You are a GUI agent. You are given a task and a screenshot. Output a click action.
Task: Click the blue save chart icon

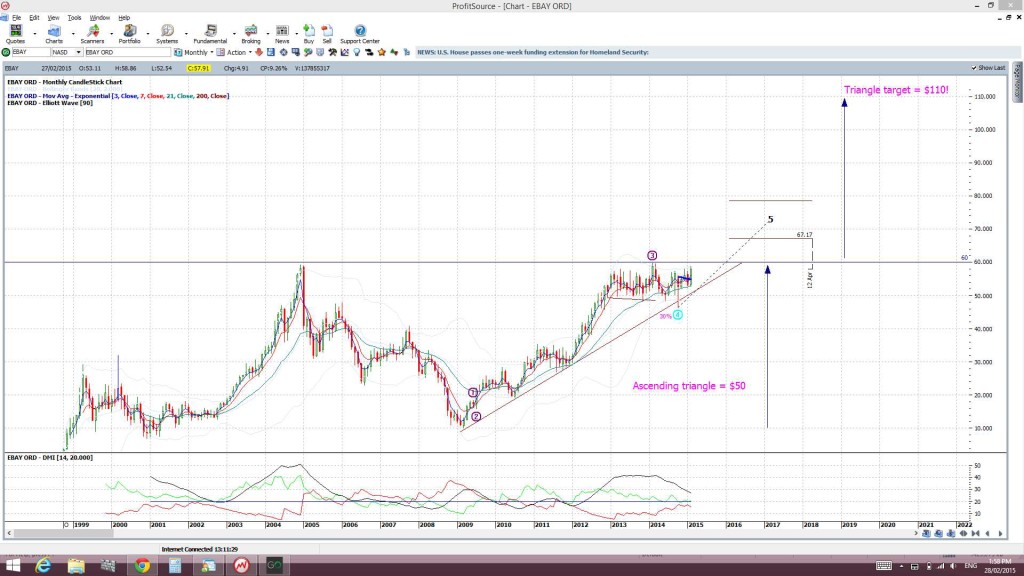[x=271, y=52]
